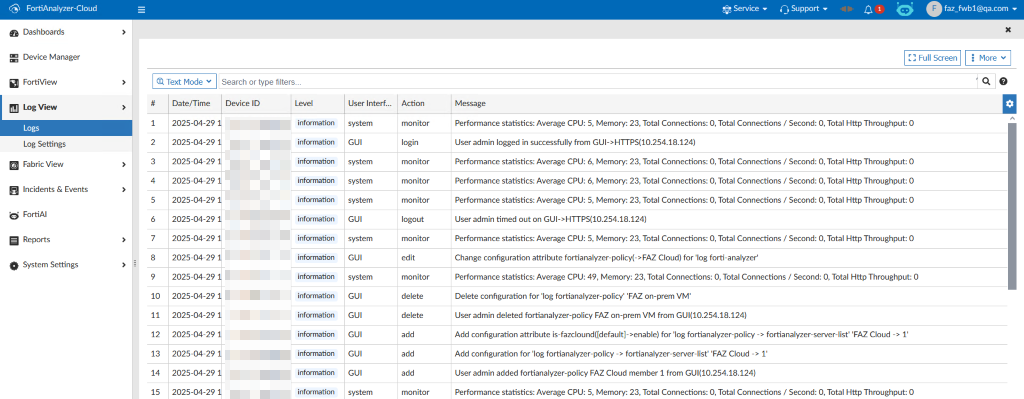
Task: Click the Reports sidebar icon
Action: coord(14,240)
